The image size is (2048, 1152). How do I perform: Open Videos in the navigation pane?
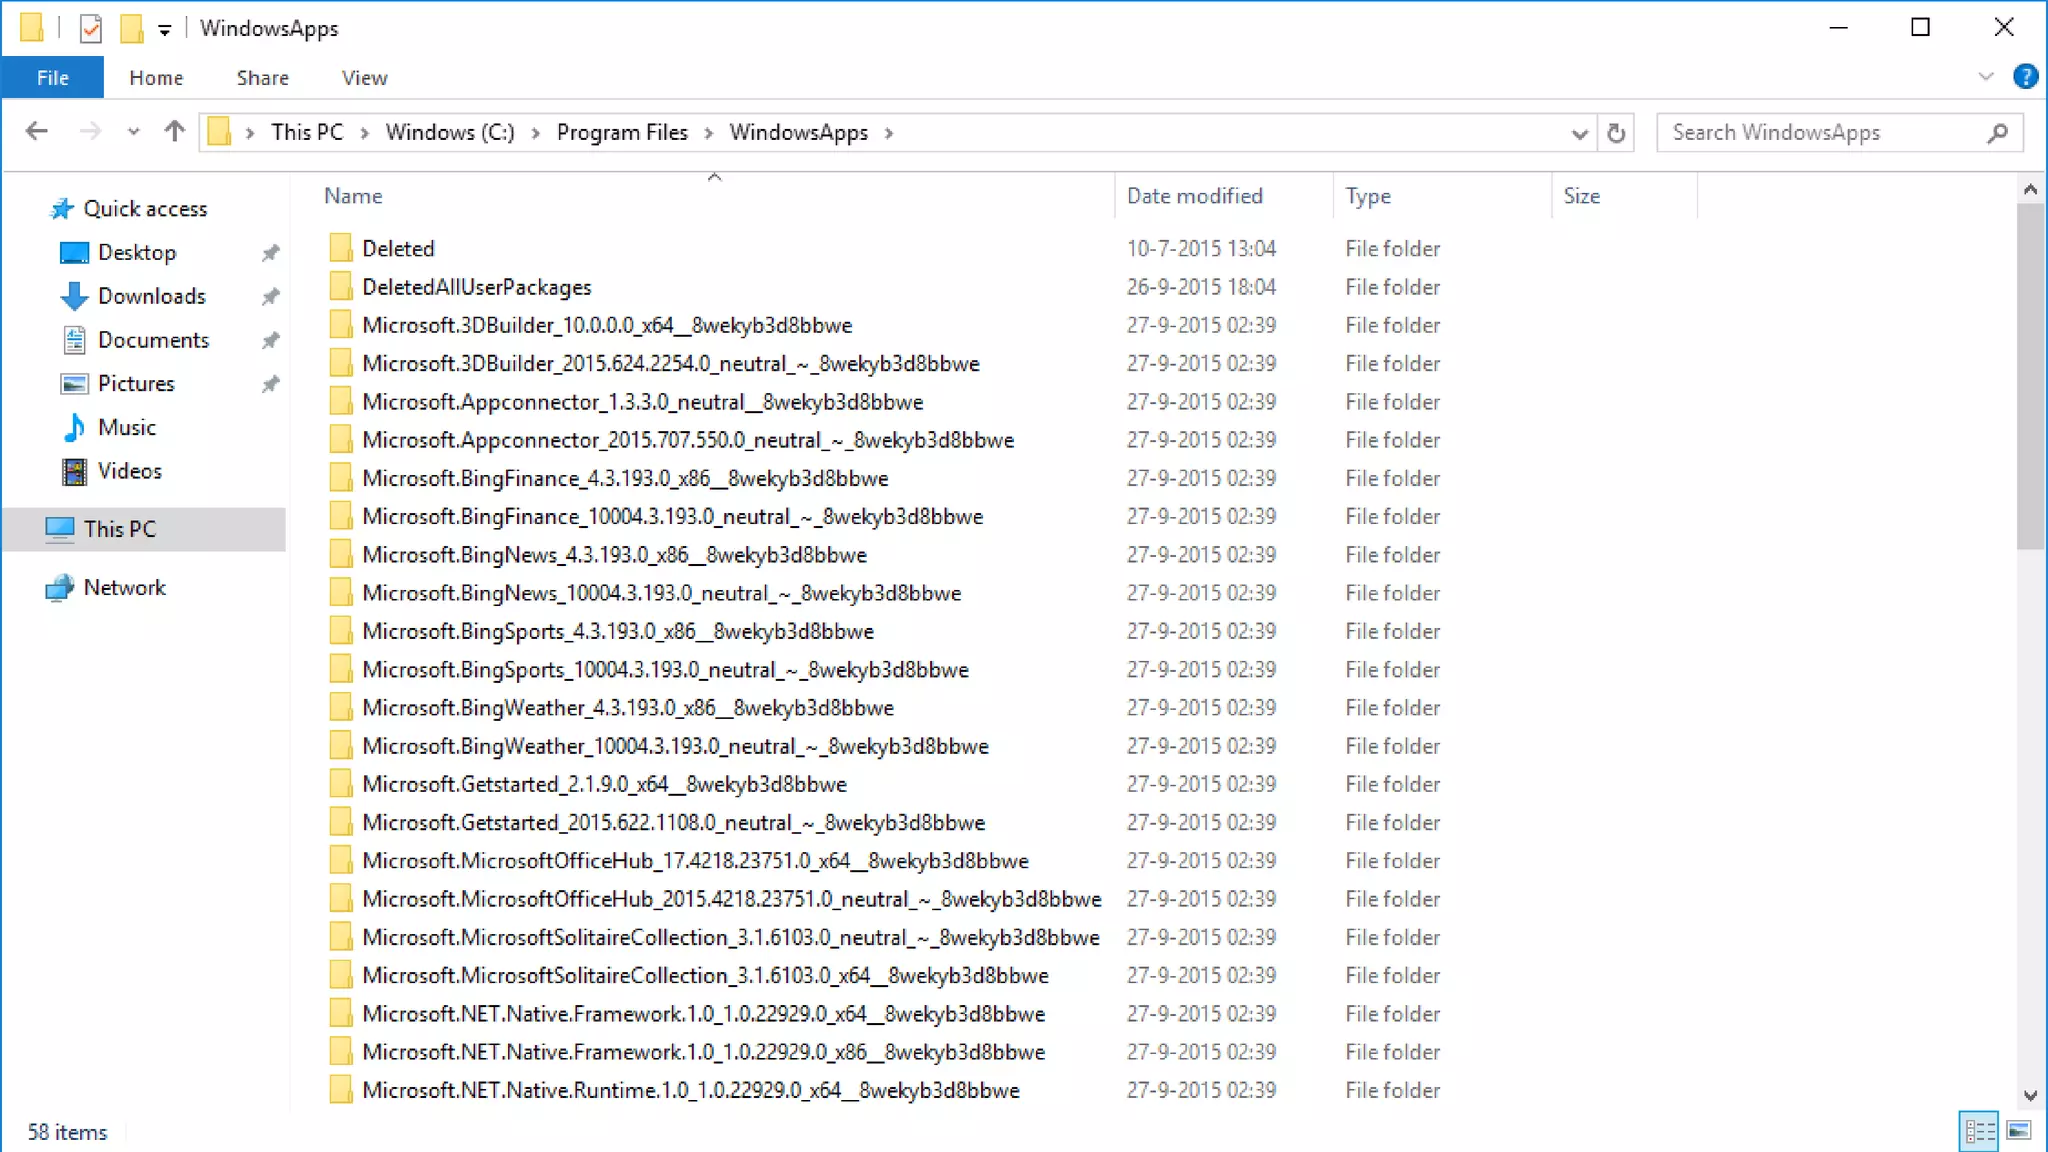[x=130, y=470]
